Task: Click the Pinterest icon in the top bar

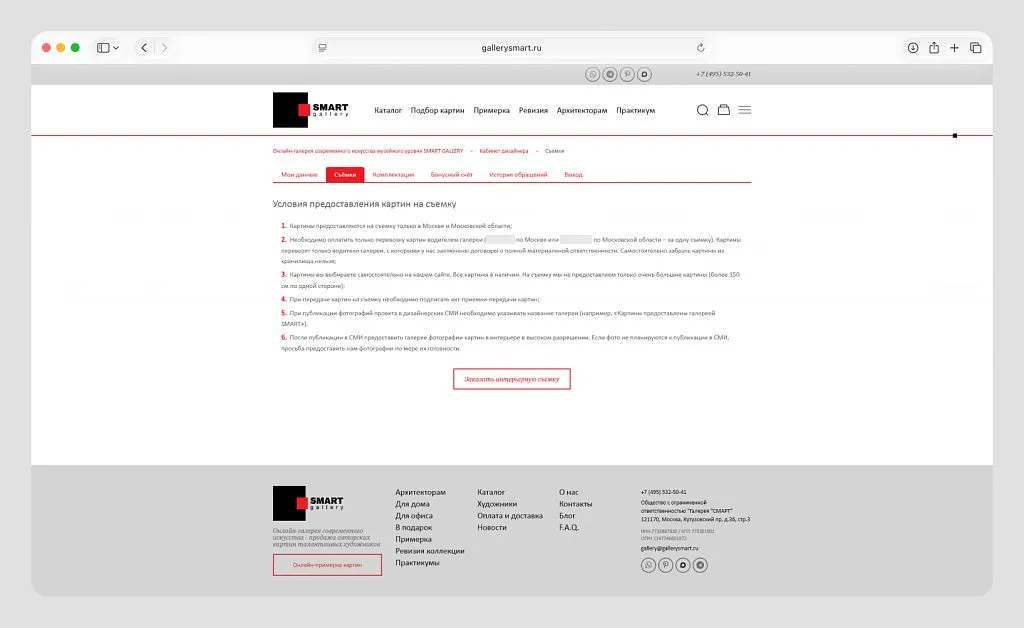Action: click(x=627, y=74)
